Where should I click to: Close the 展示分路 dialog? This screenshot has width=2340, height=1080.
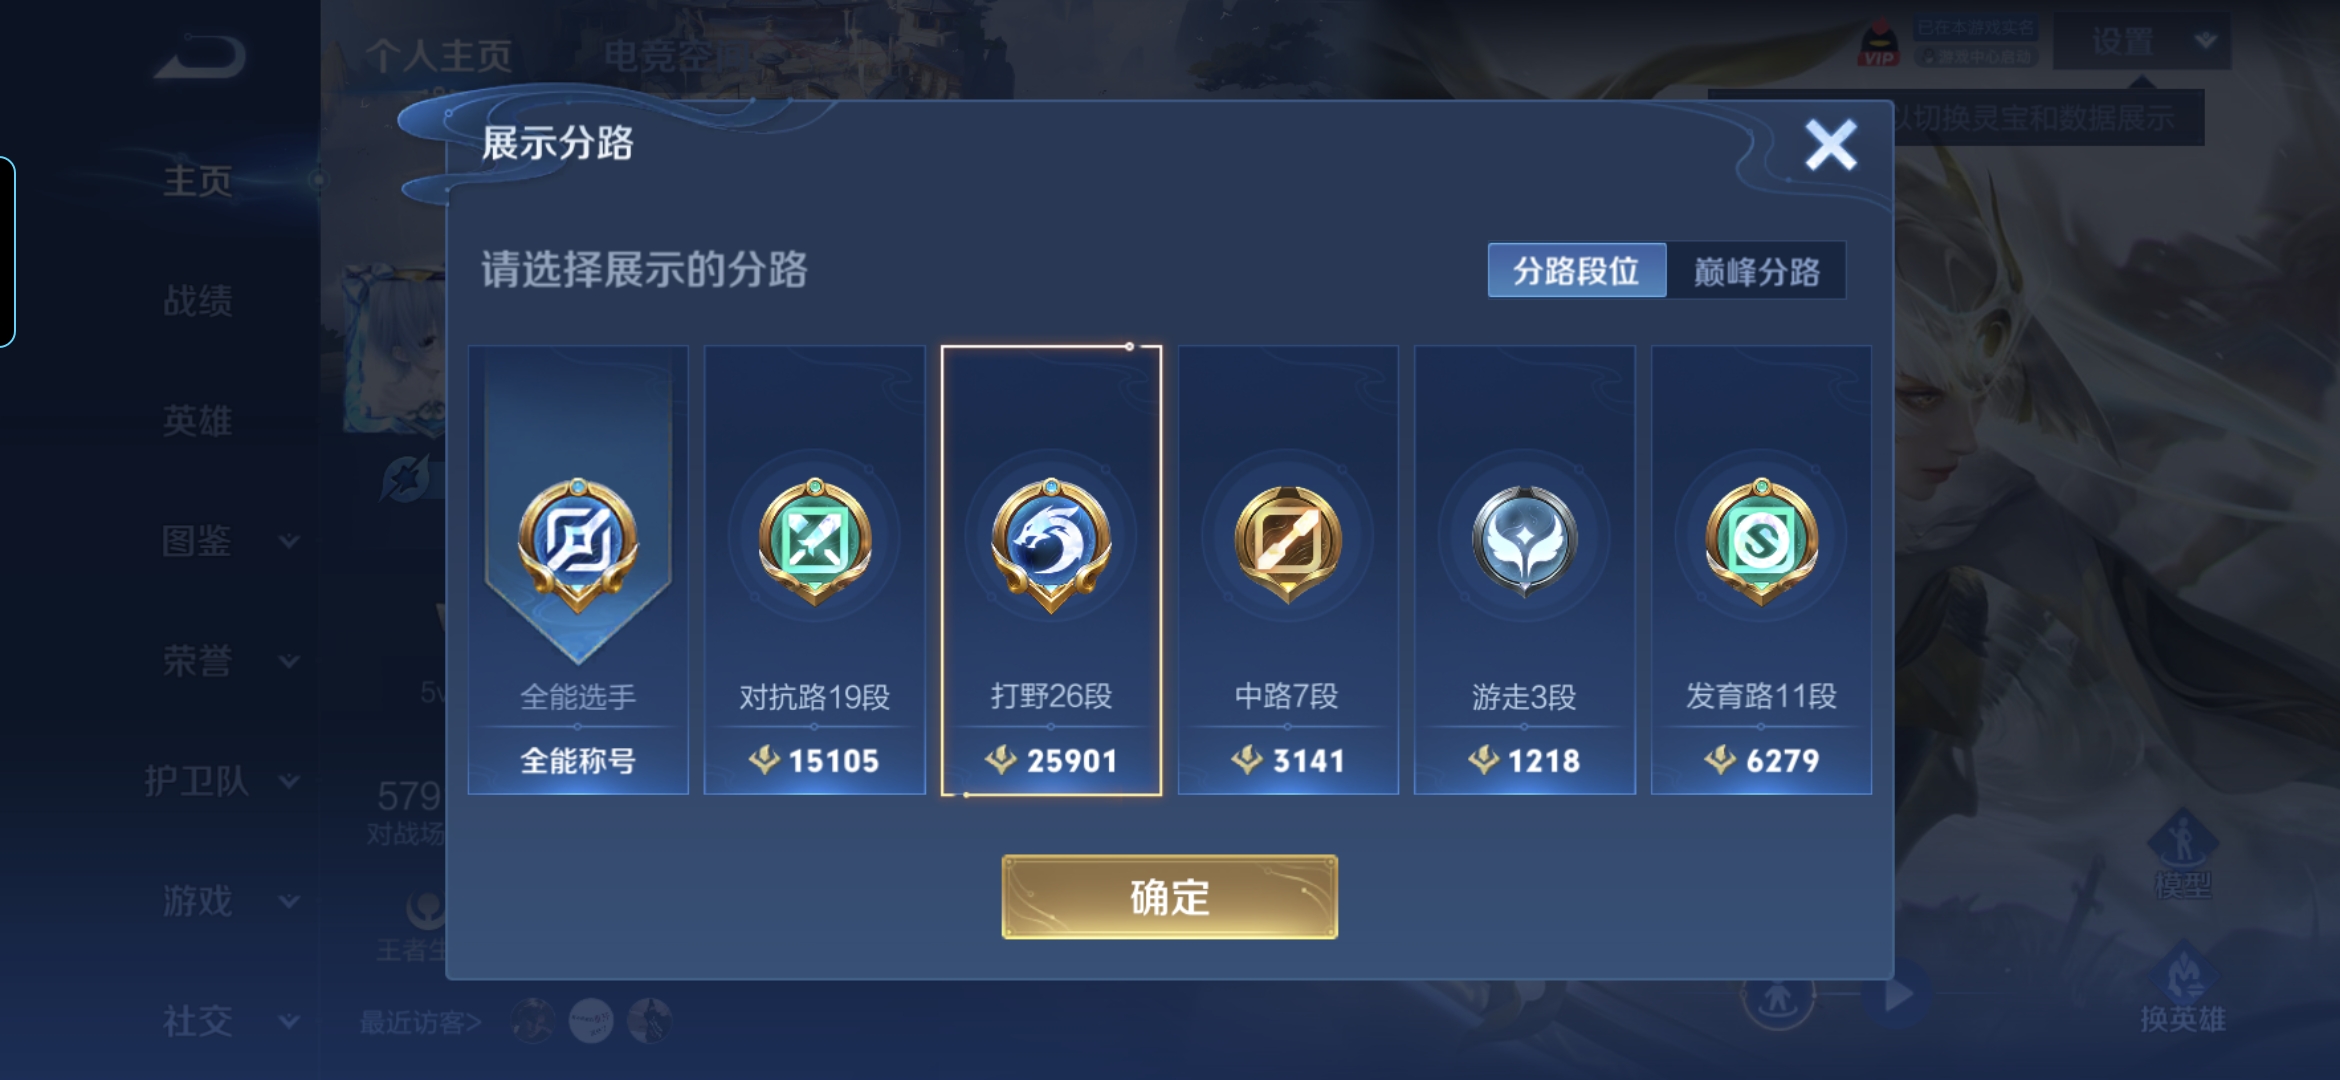point(1830,145)
